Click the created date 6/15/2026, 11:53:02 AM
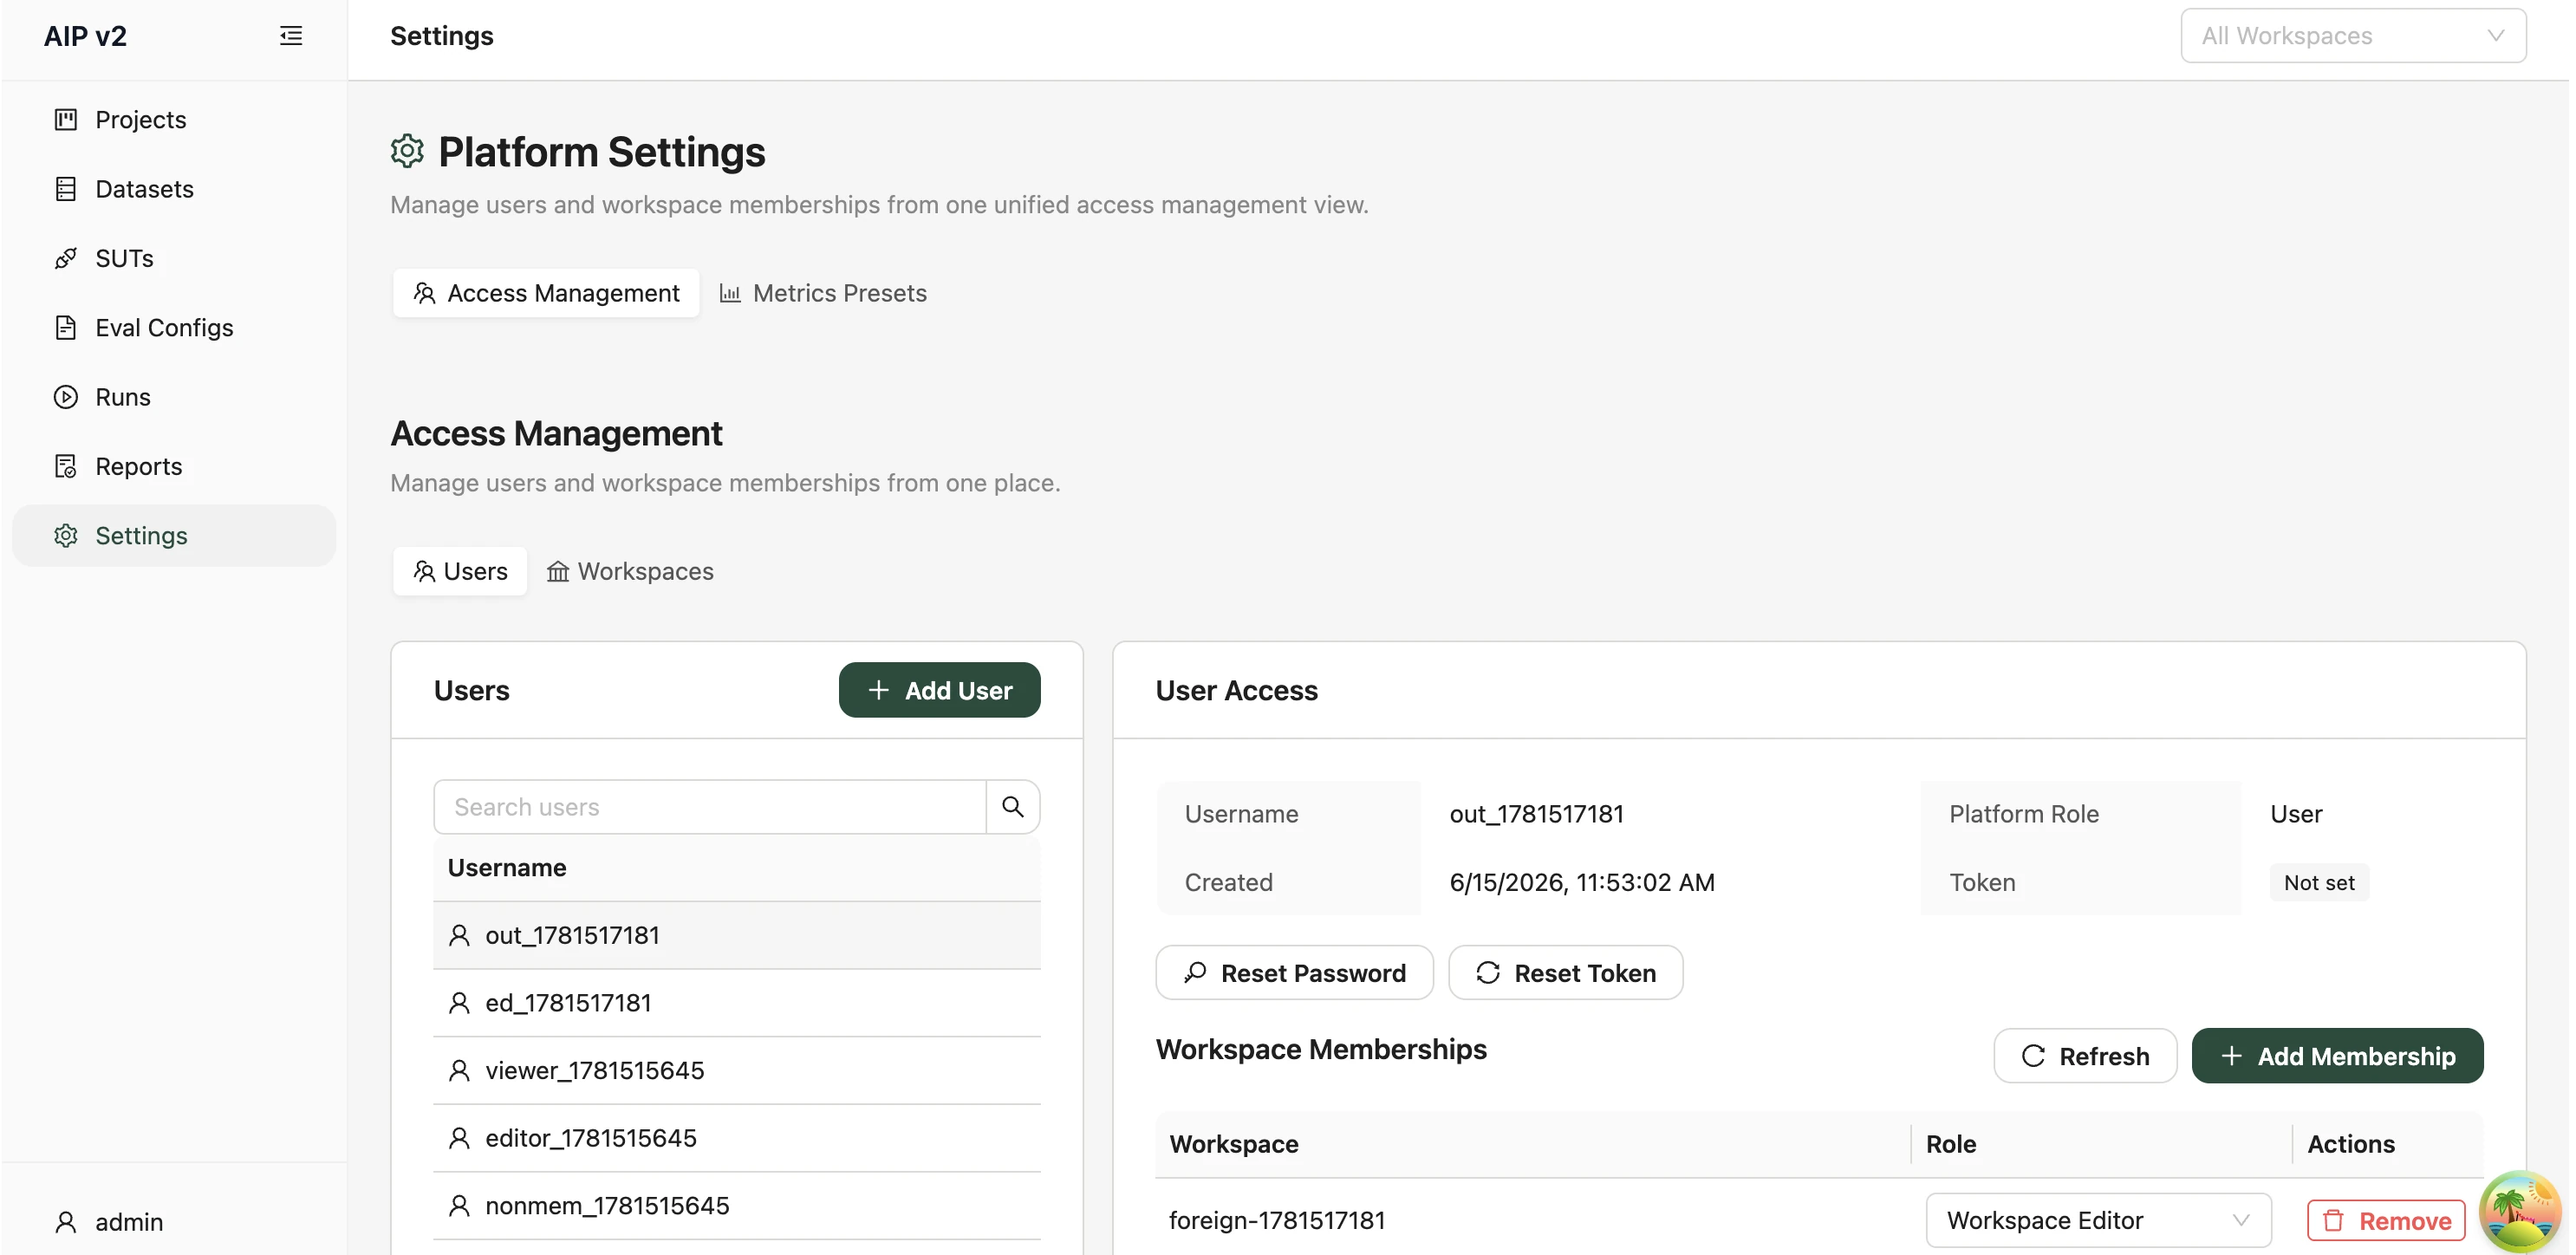 pyautogui.click(x=1582, y=882)
